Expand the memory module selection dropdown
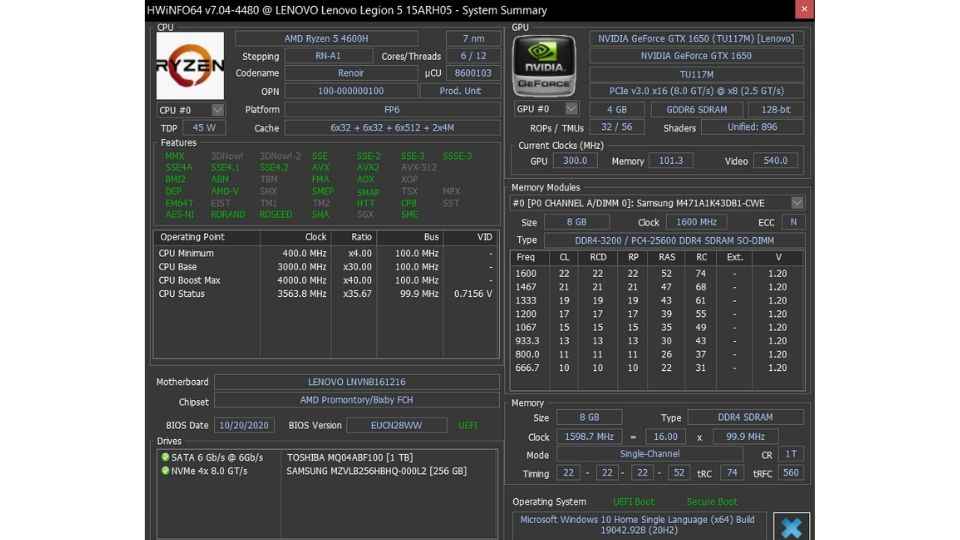 pyautogui.click(x=797, y=203)
